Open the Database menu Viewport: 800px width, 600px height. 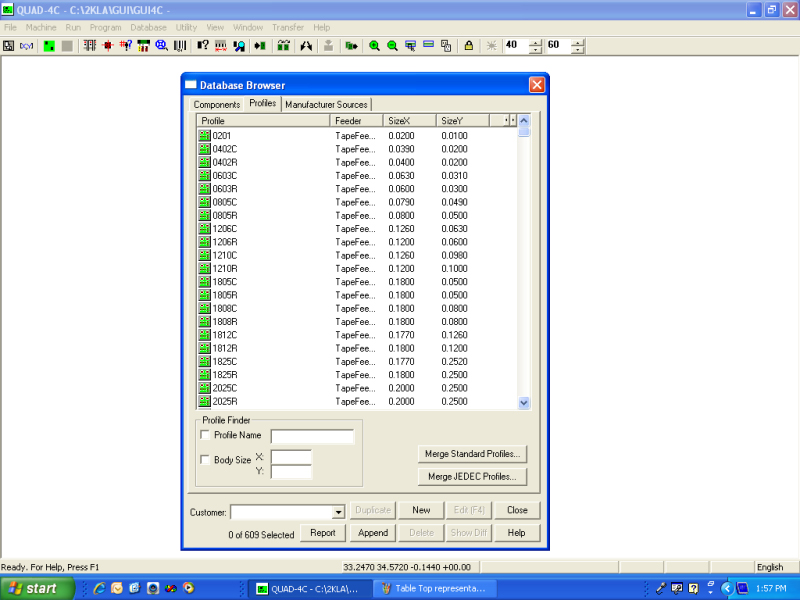(x=148, y=28)
